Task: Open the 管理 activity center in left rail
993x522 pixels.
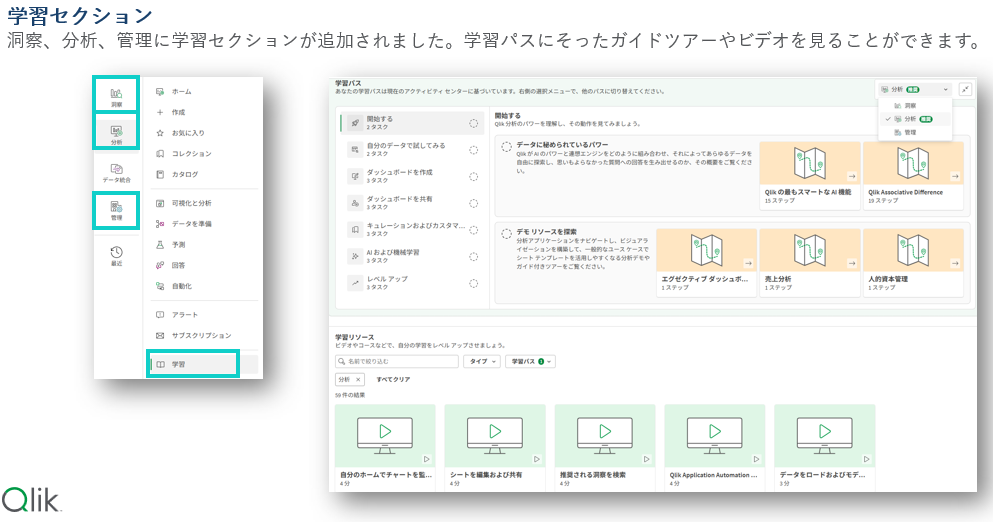Action: click(117, 210)
